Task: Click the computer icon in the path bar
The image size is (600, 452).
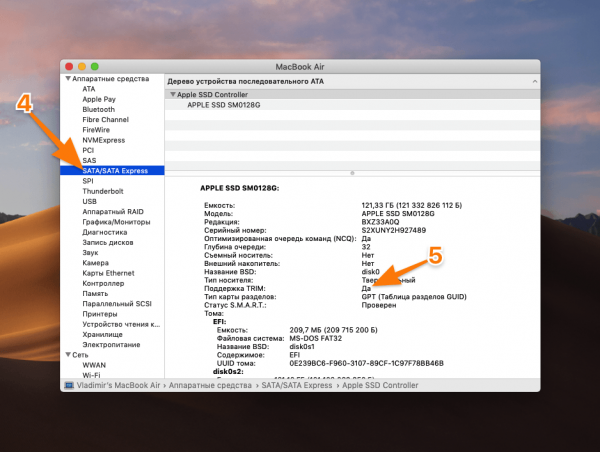Action: coord(69,385)
